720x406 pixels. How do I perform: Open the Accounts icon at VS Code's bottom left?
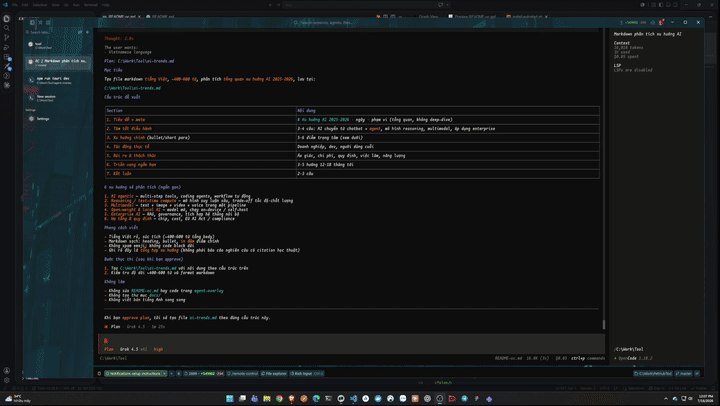pyautogui.click(x=6, y=370)
